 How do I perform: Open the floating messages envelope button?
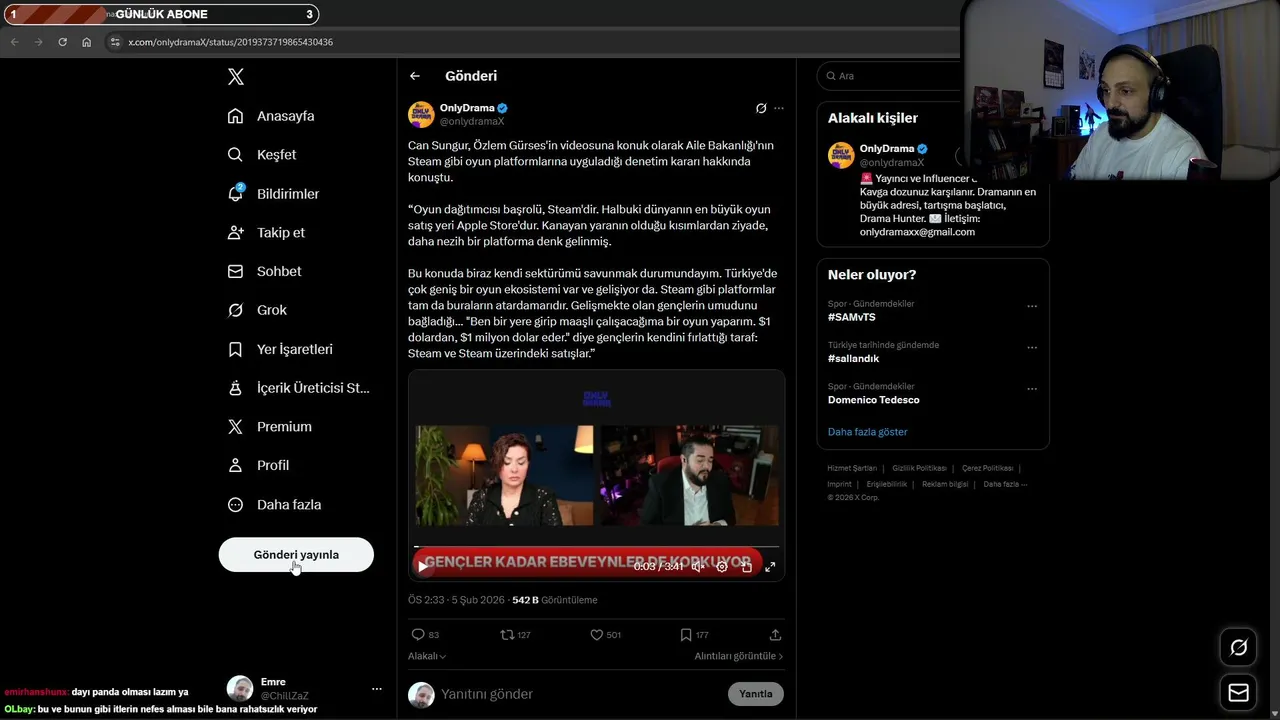pyautogui.click(x=1238, y=693)
